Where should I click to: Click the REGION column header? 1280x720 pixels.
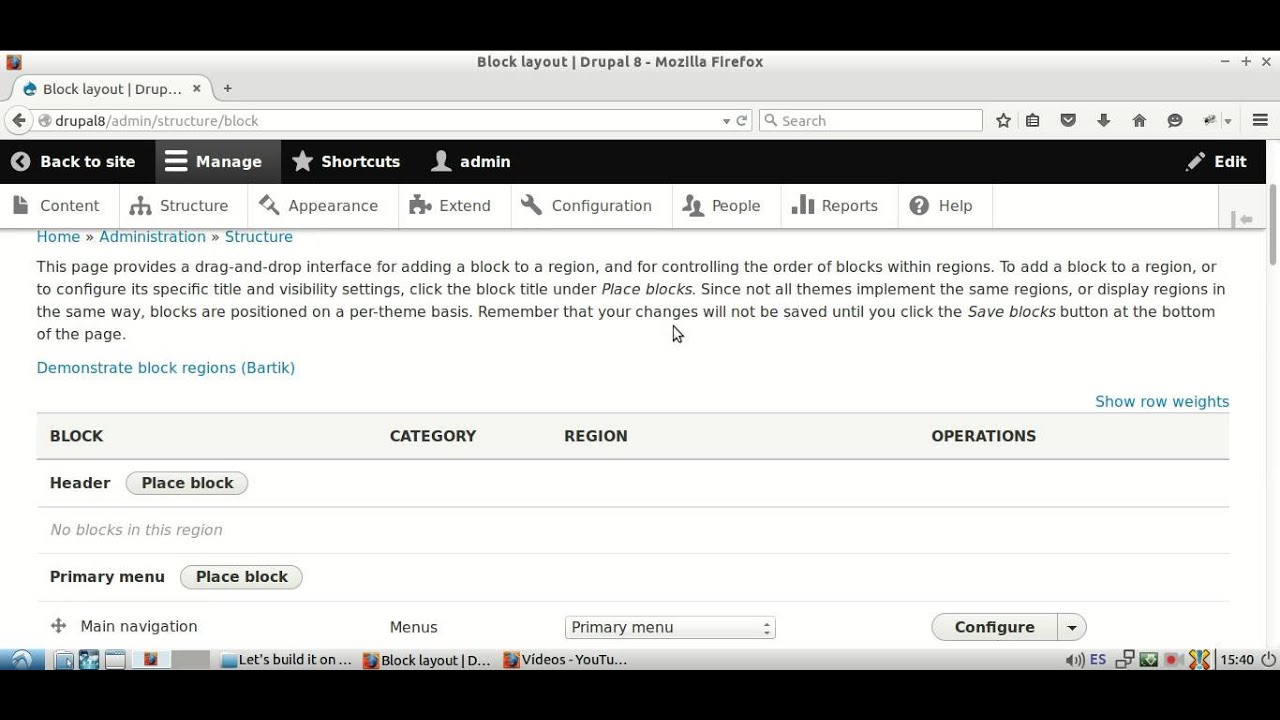point(596,436)
